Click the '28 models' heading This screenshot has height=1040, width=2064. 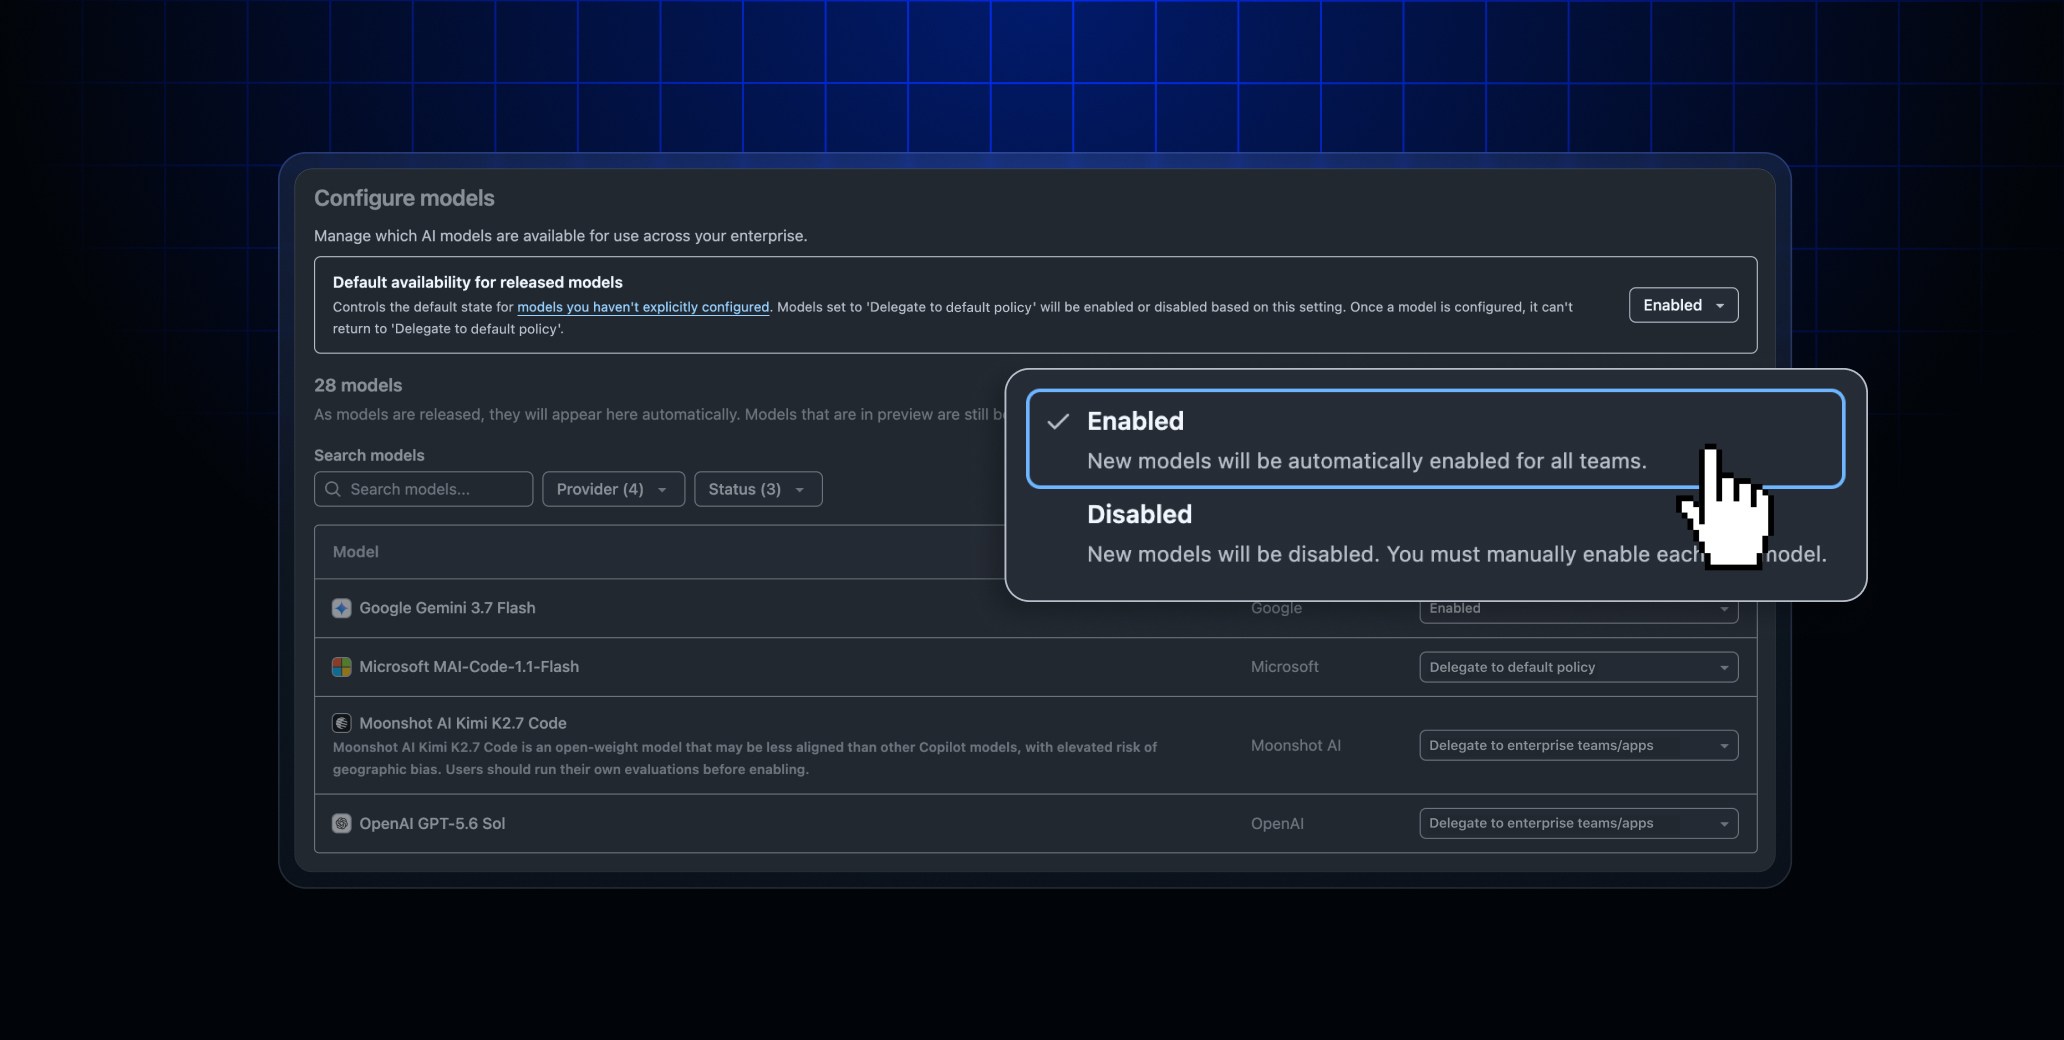(x=358, y=385)
